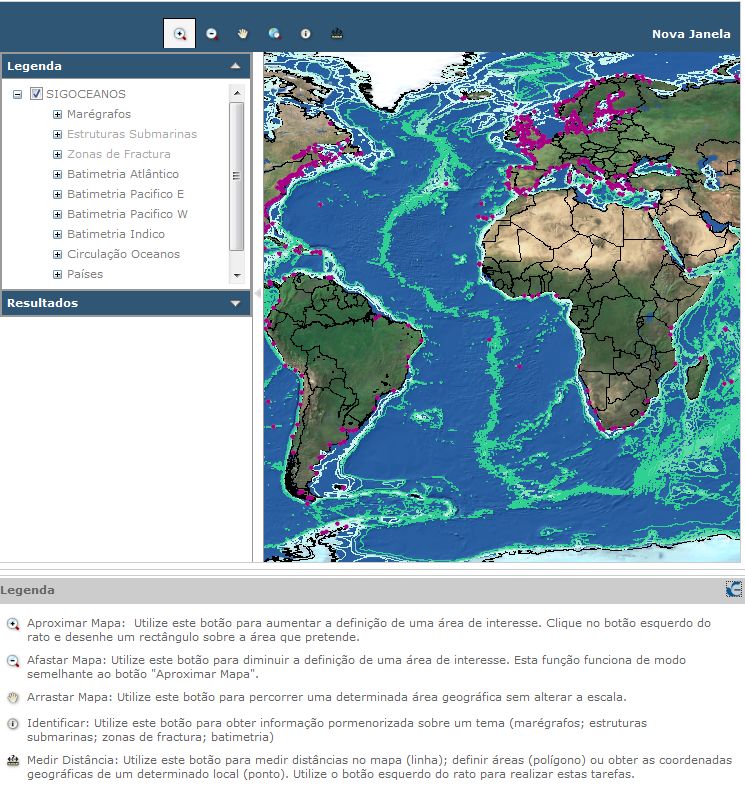Viewport: 745px width, 788px height.
Task: Select the Batimetria Atlântico layer label
Action: (x=123, y=174)
